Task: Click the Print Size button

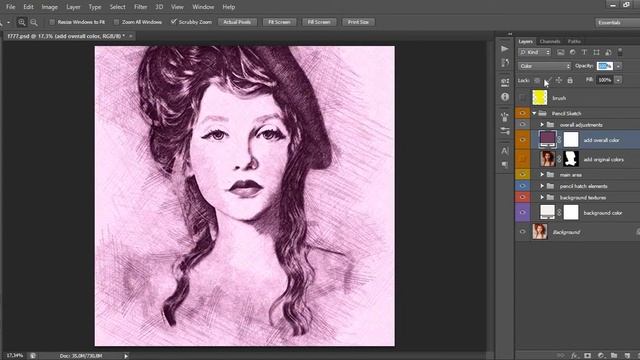Action: tap(358, 22)
